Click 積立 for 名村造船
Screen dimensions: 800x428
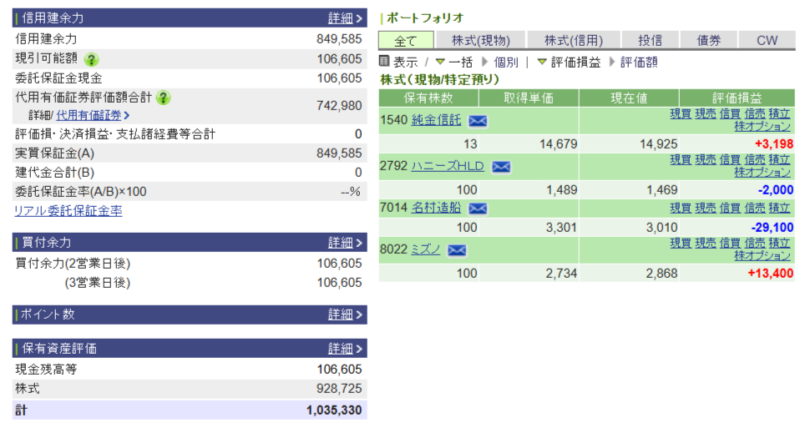[x=780, y=208]
